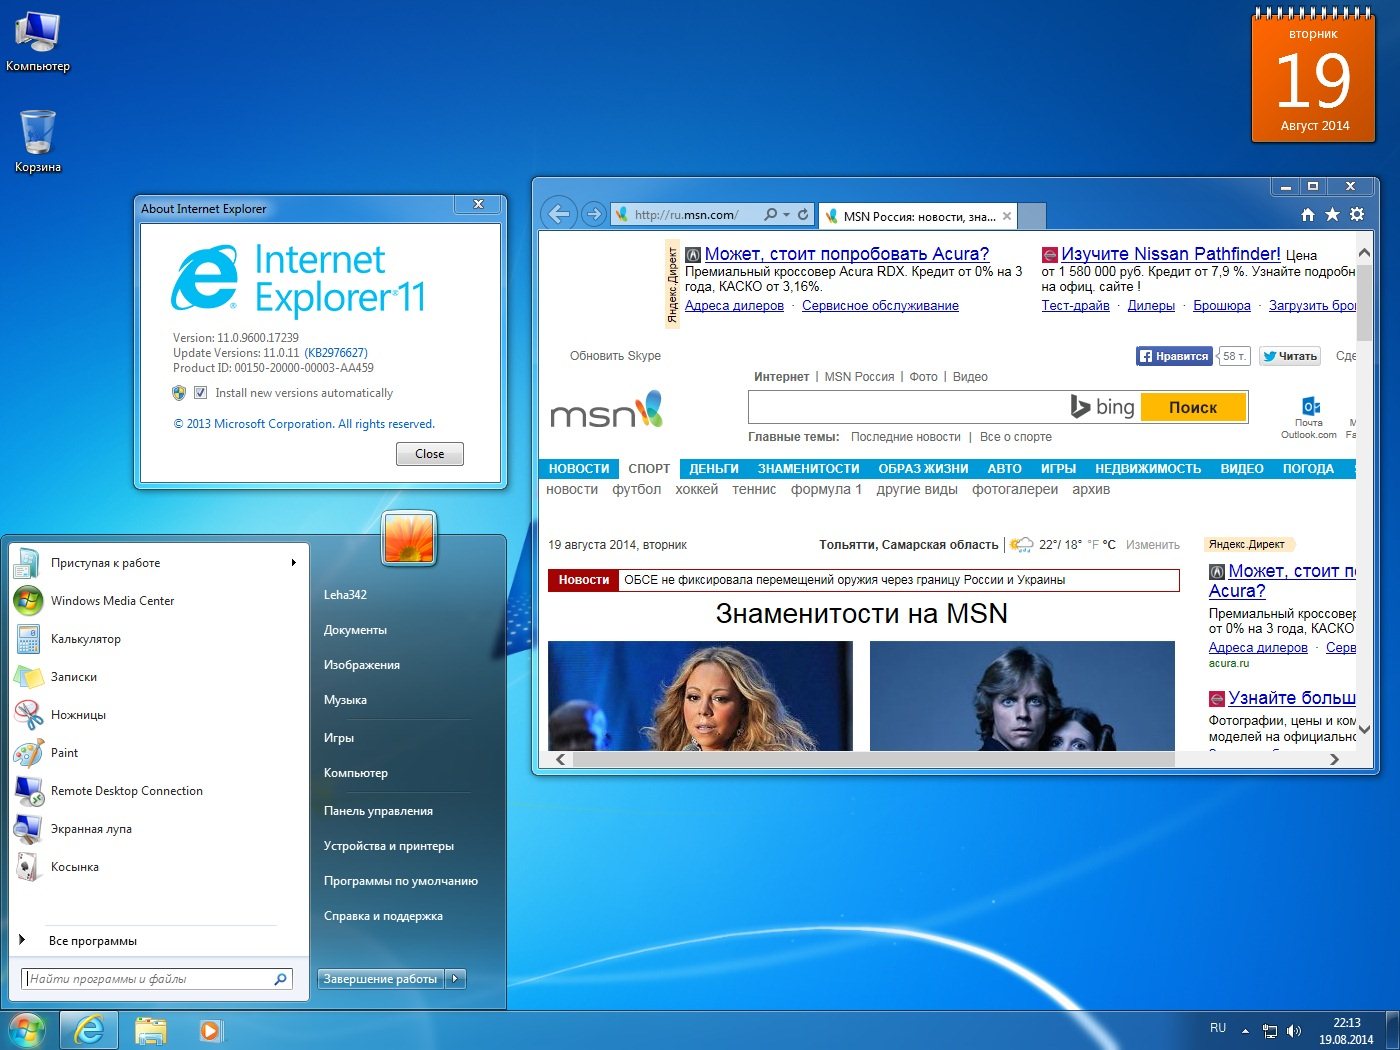This screenshot has width=1400, height=1050.
Task: Open the ЗНАМЕНИТОСТИ navigation tab
Action: [x=809, y=469]
